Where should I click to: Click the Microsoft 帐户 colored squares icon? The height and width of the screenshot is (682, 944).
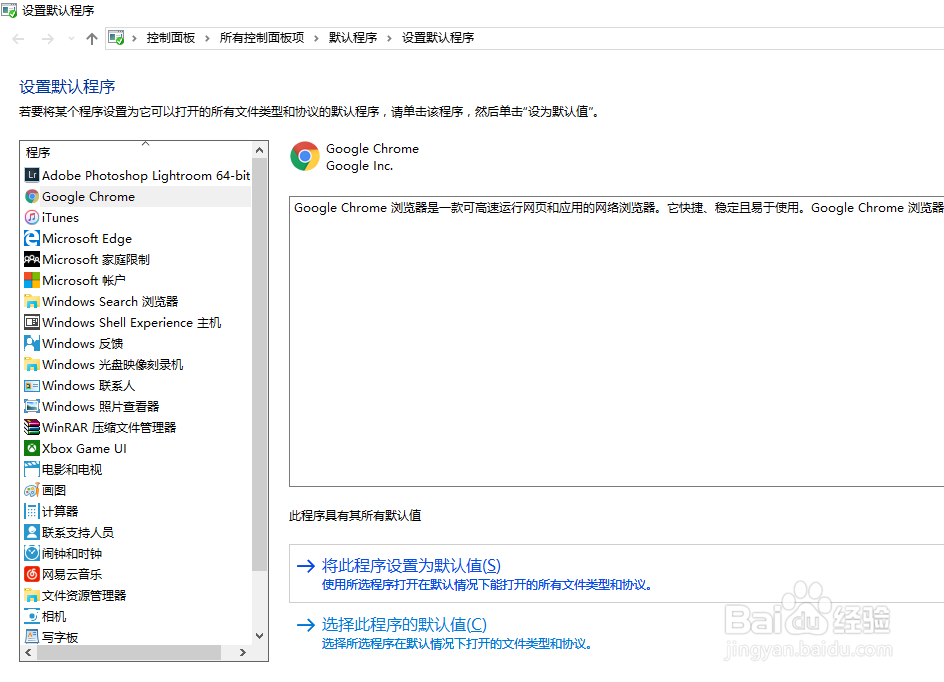pyautogui.click(x=32, y=281)
